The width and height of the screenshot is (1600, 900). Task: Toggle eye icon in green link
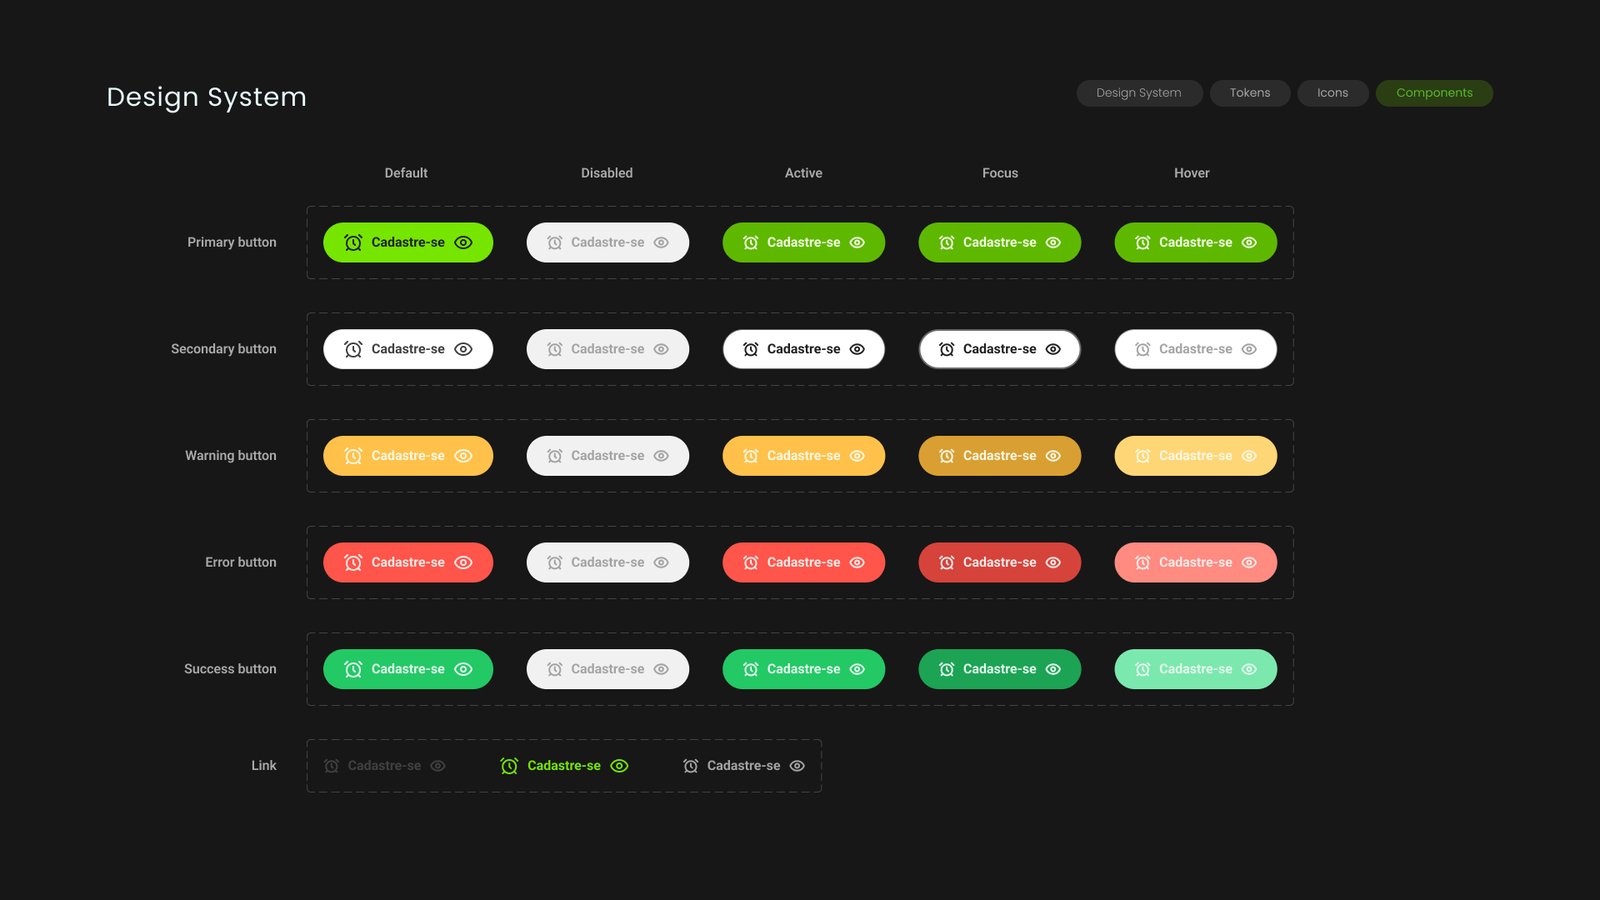620,766
